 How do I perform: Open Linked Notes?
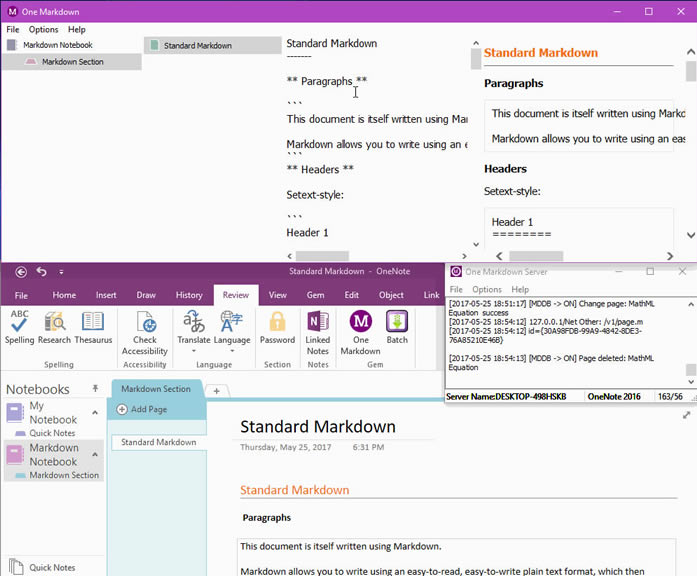point(318,323)
